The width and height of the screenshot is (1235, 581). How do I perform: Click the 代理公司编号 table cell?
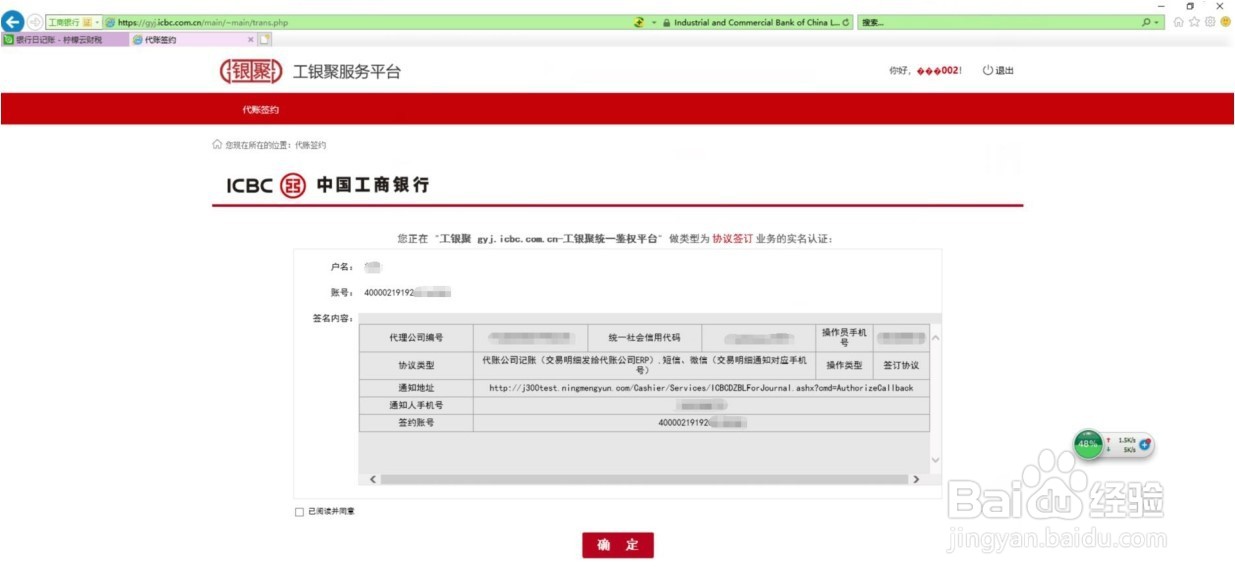[416, 338]
